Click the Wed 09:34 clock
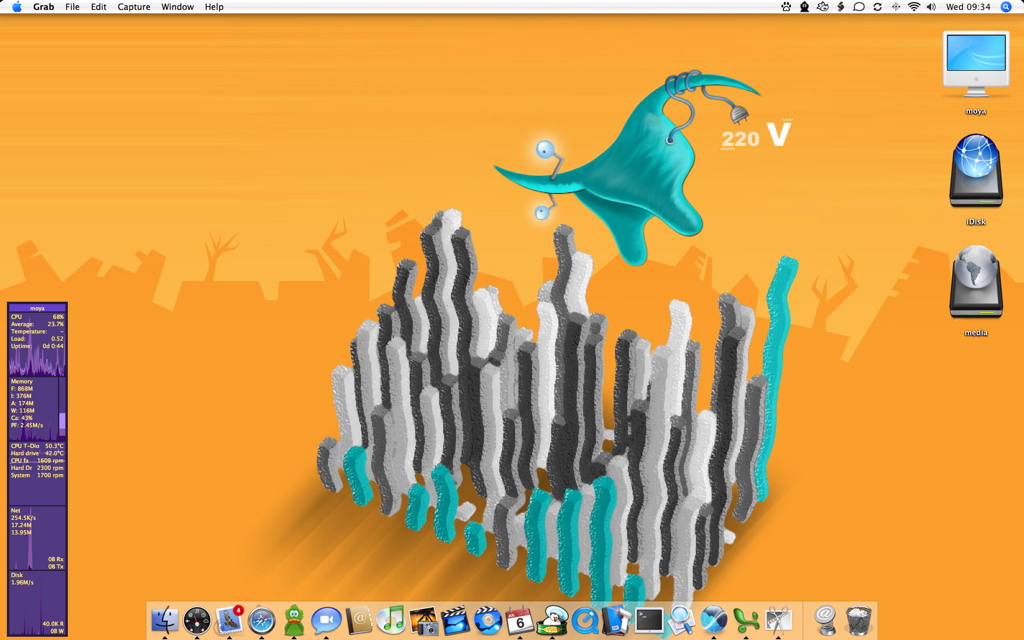The width and height of the screenshot is (1024, 640). click(x=968, y=7)
